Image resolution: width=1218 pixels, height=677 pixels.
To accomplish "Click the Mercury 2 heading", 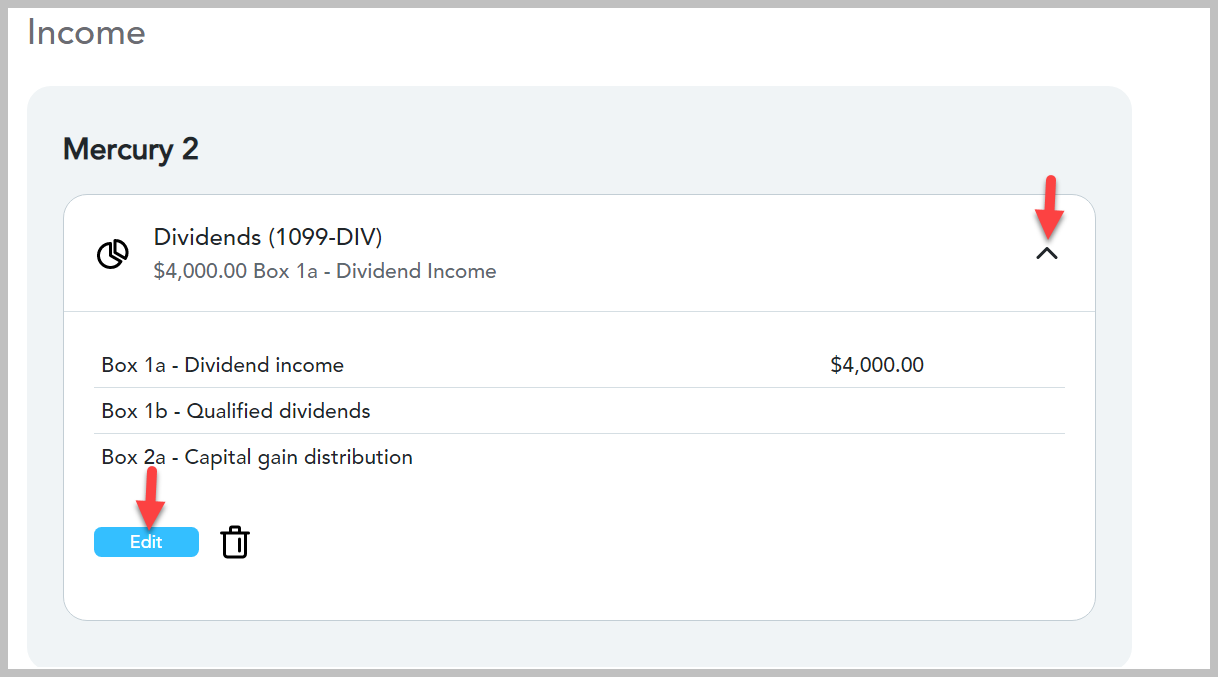I will point(131,150).
